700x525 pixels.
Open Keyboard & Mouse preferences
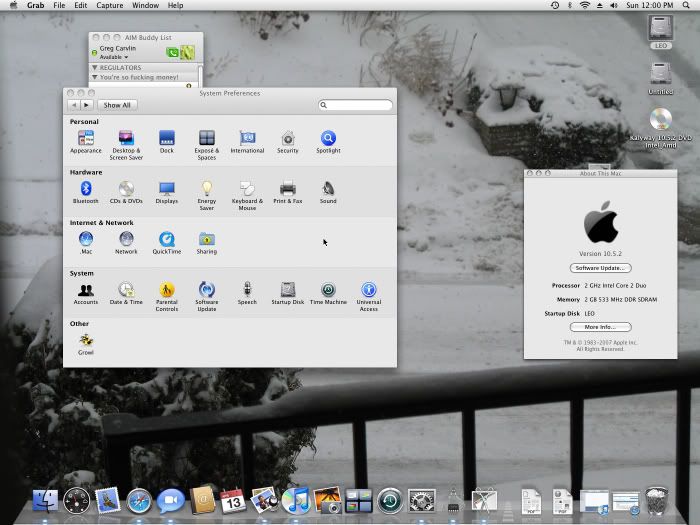pyautogui.click(x=247, y=196)
